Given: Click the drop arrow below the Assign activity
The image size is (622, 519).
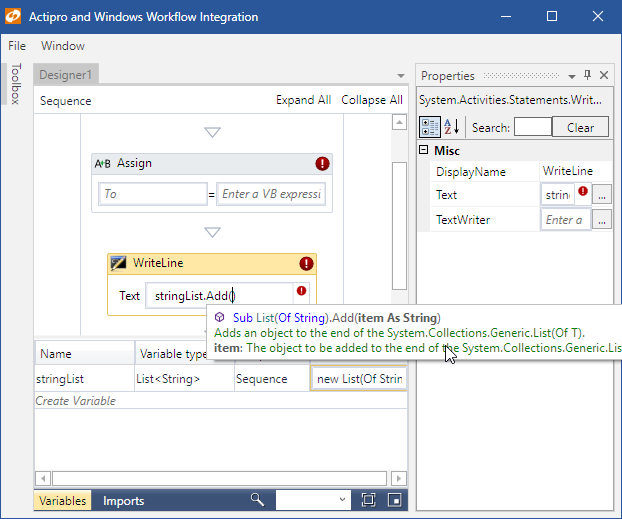Looking at the screenshot, I should (212, 232).
